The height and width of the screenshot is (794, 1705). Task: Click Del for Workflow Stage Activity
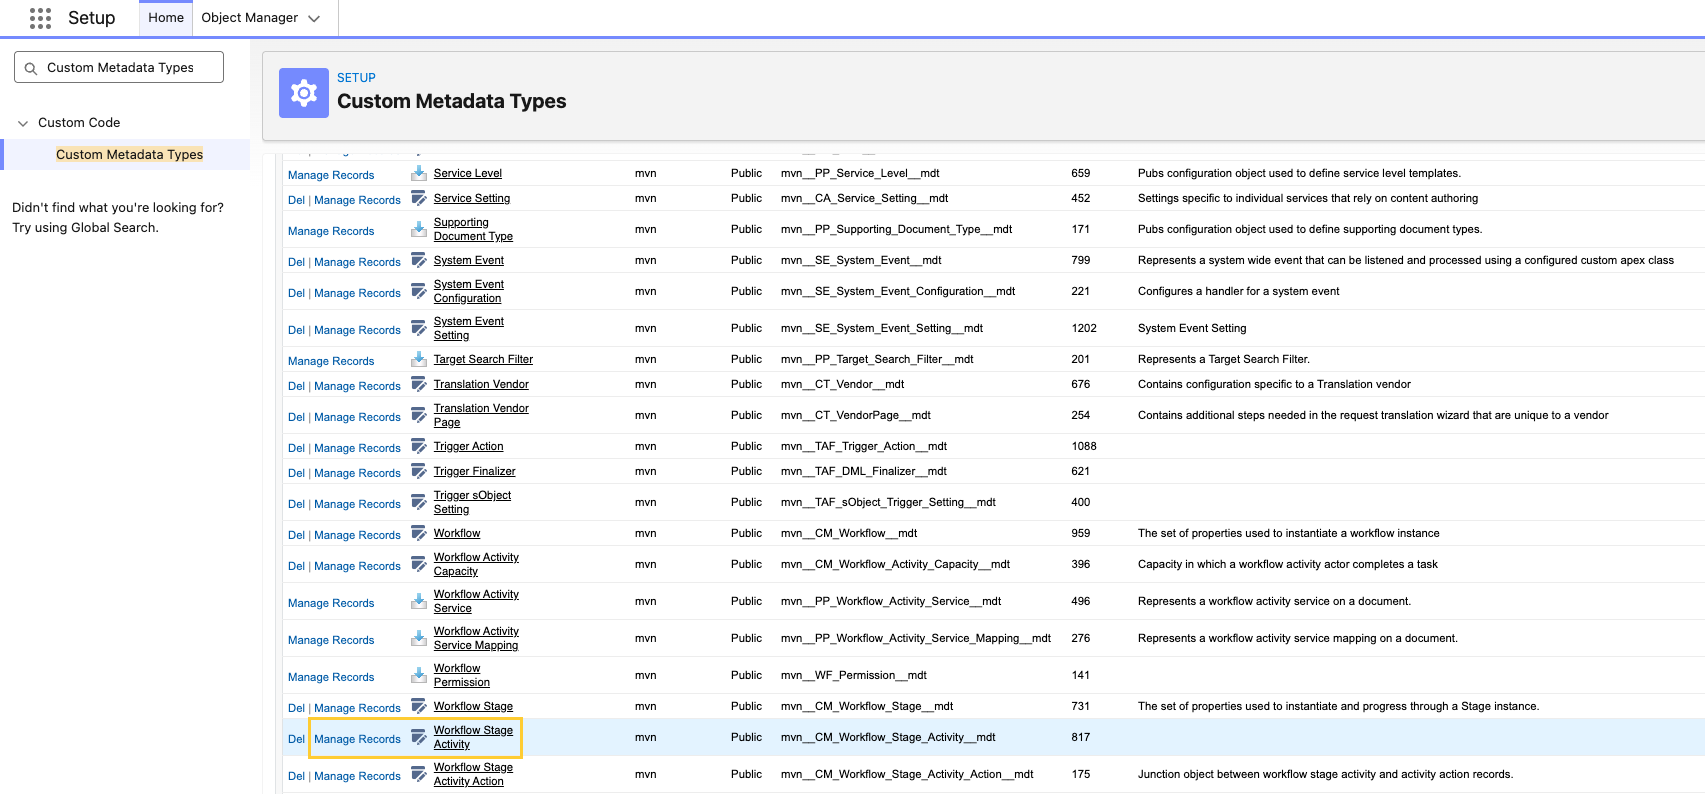point(296,739)
